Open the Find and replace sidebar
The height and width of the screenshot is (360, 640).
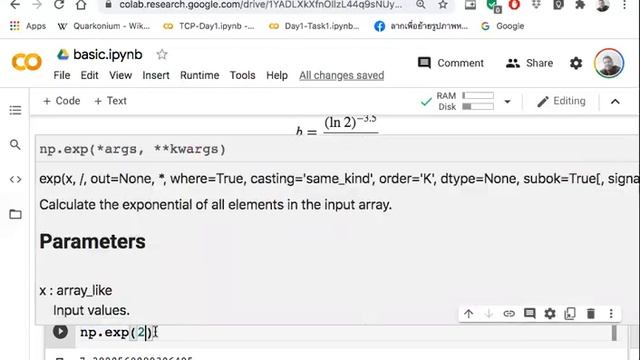(15, 144)
